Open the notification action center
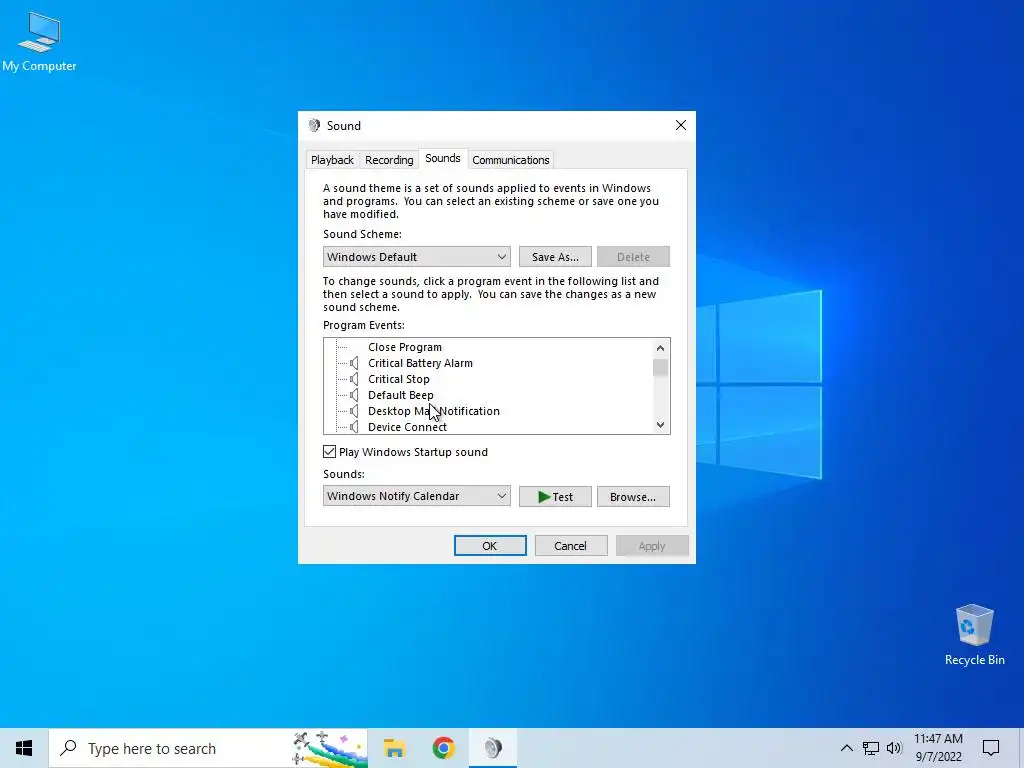This screenshot has height=768, width=1024. click(x=991, y=748)
